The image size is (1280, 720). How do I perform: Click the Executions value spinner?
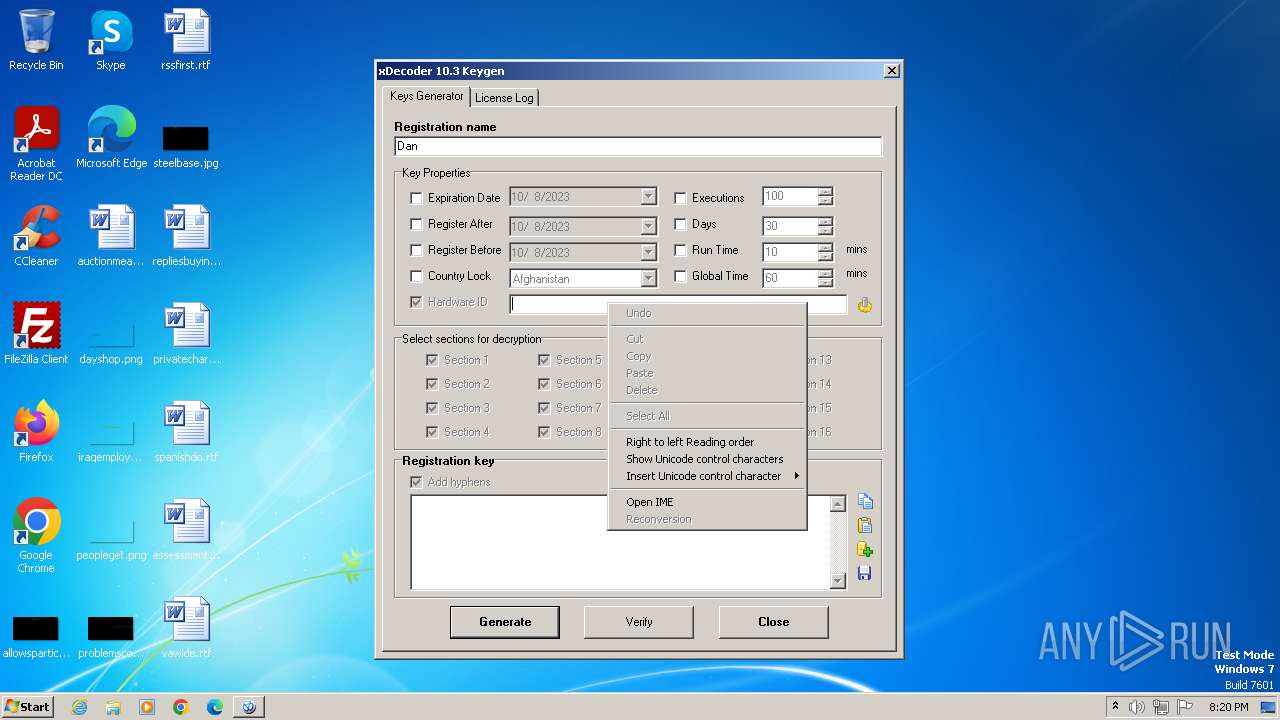[x=825, y=197]
